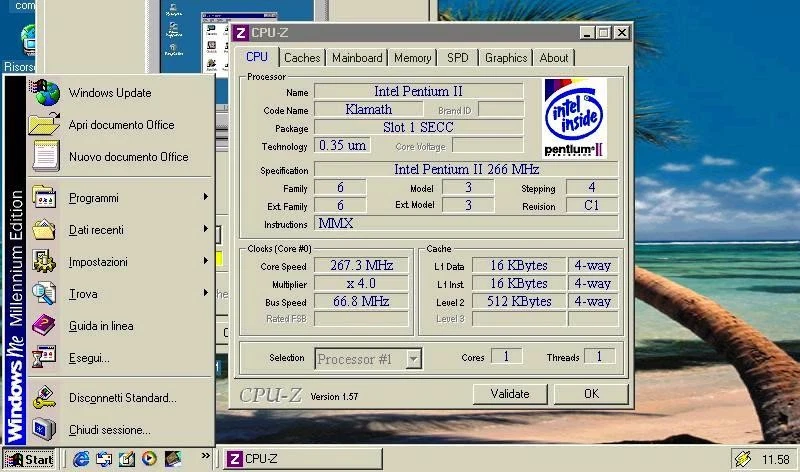
Task: Click the CPU-Z taskbar button
Action: click(303, 459)
